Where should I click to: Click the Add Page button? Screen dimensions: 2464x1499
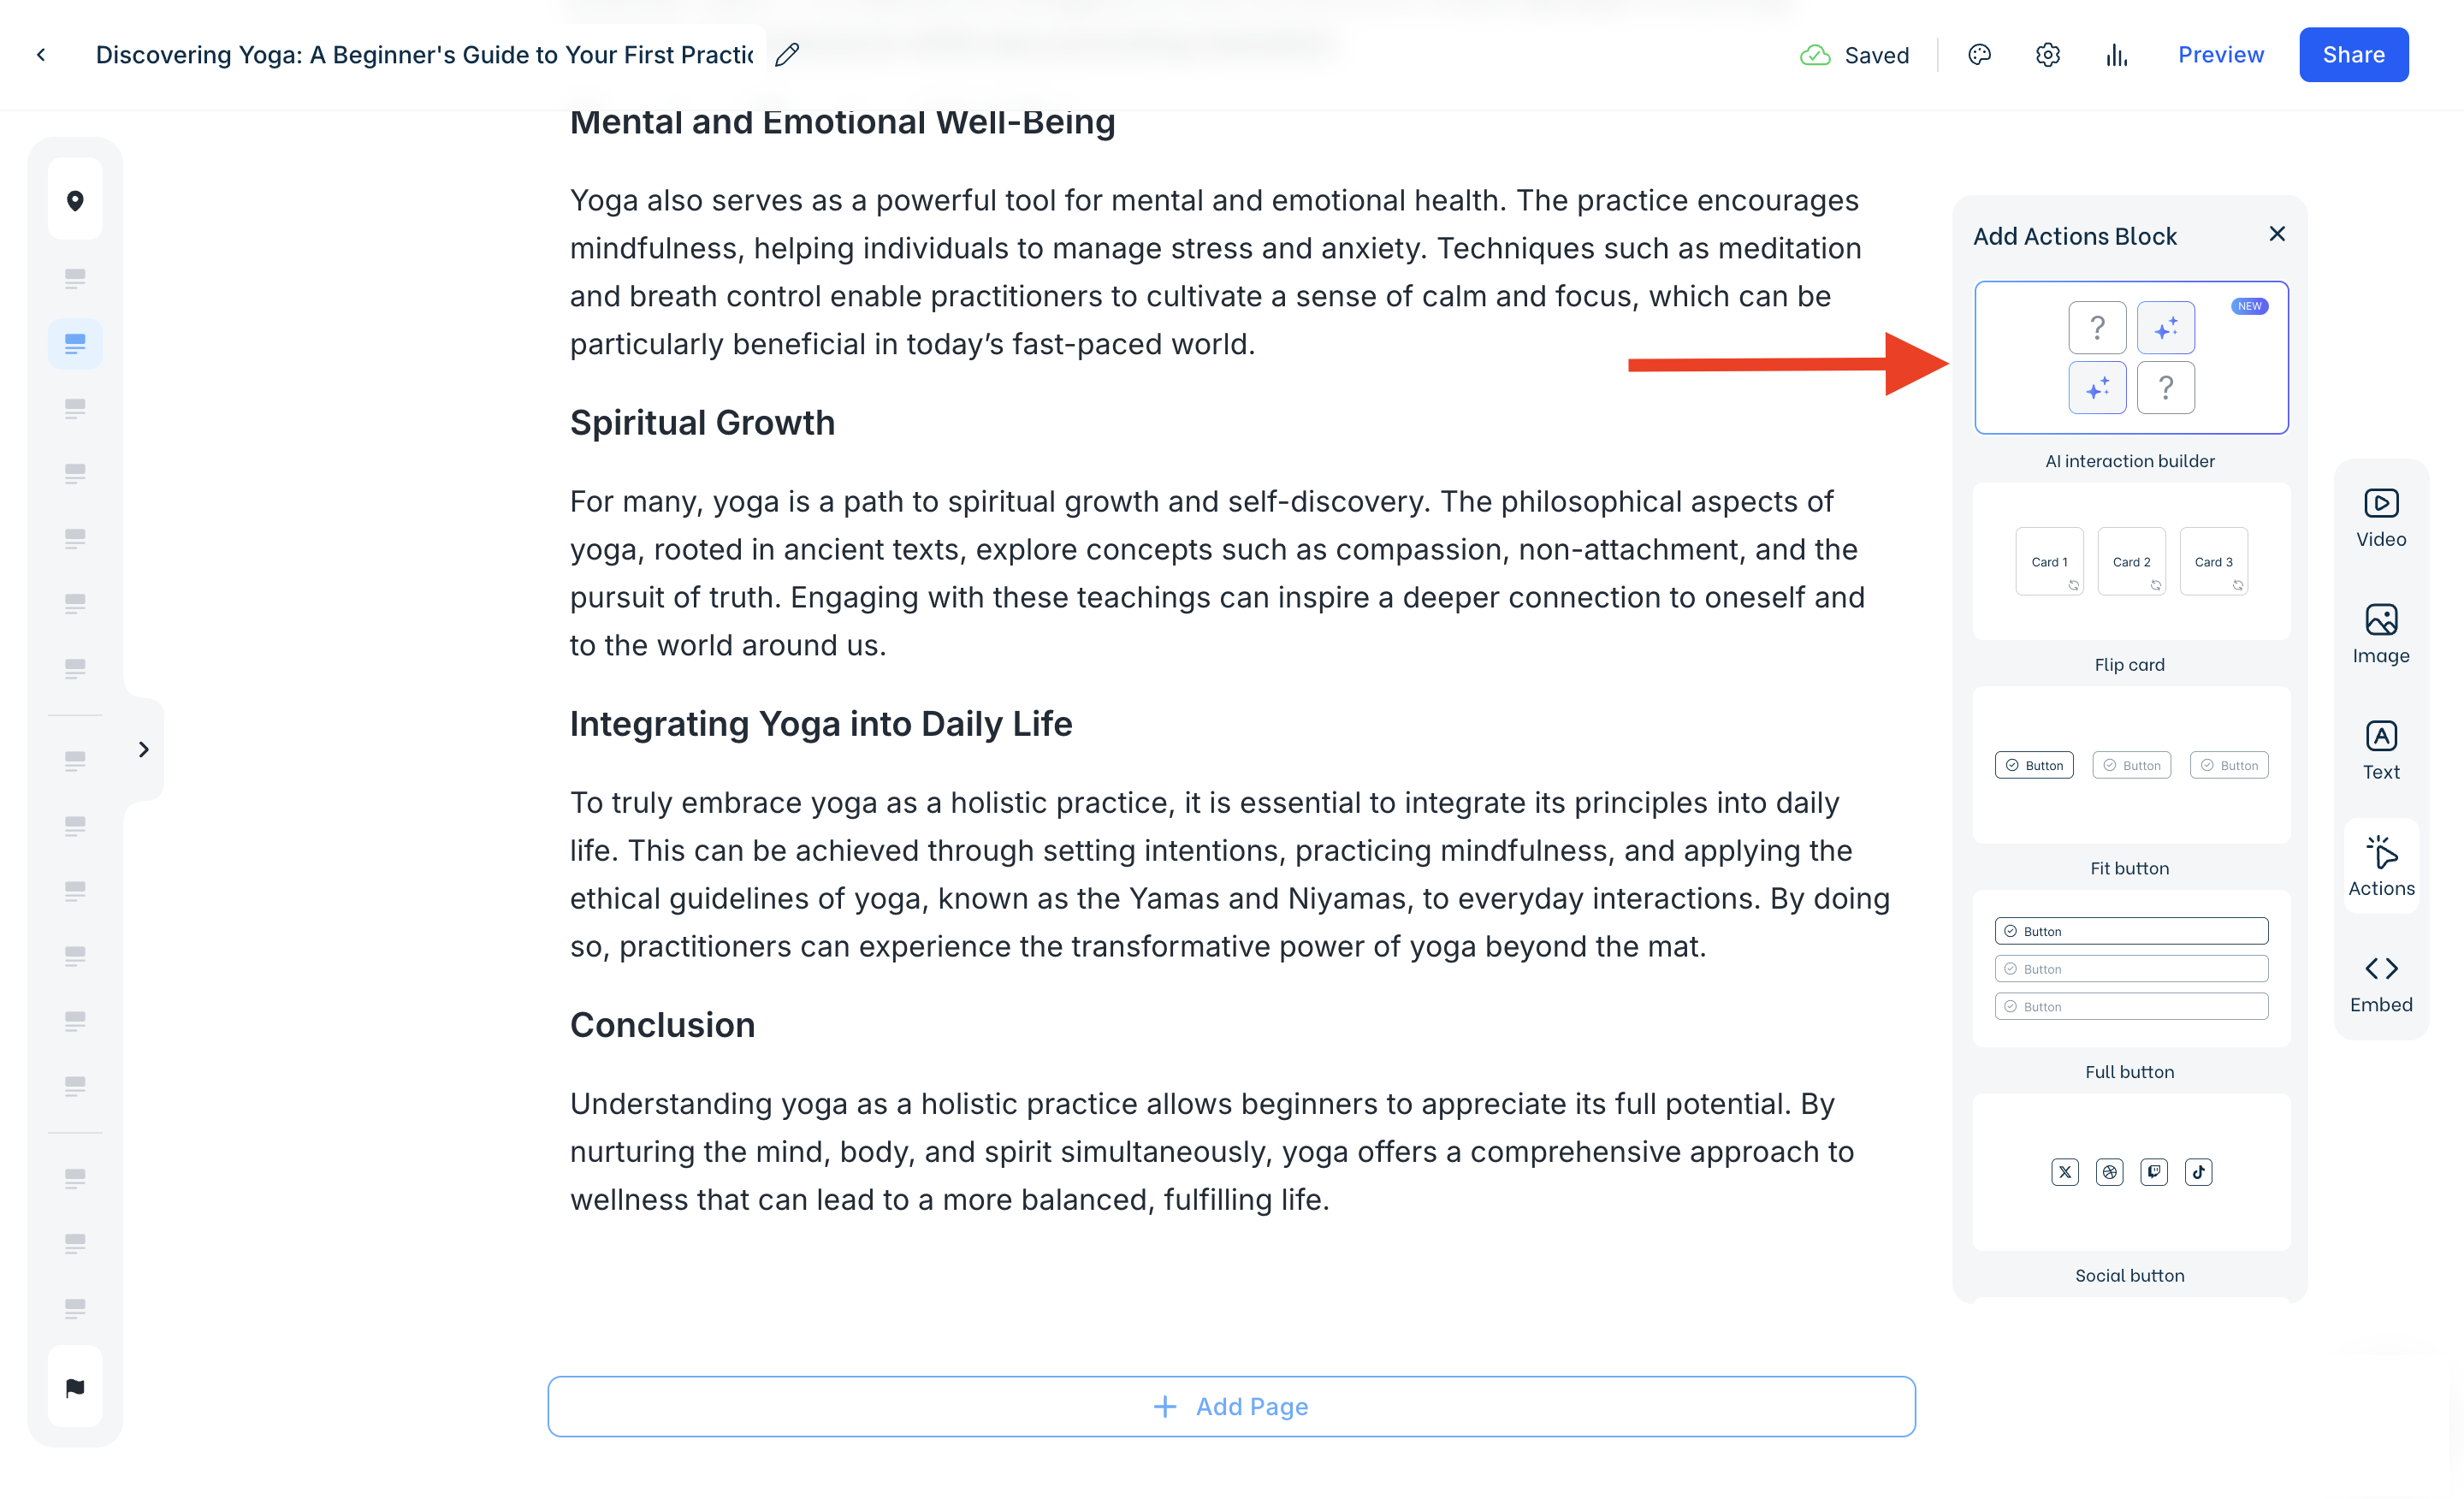point(1231,1406)
